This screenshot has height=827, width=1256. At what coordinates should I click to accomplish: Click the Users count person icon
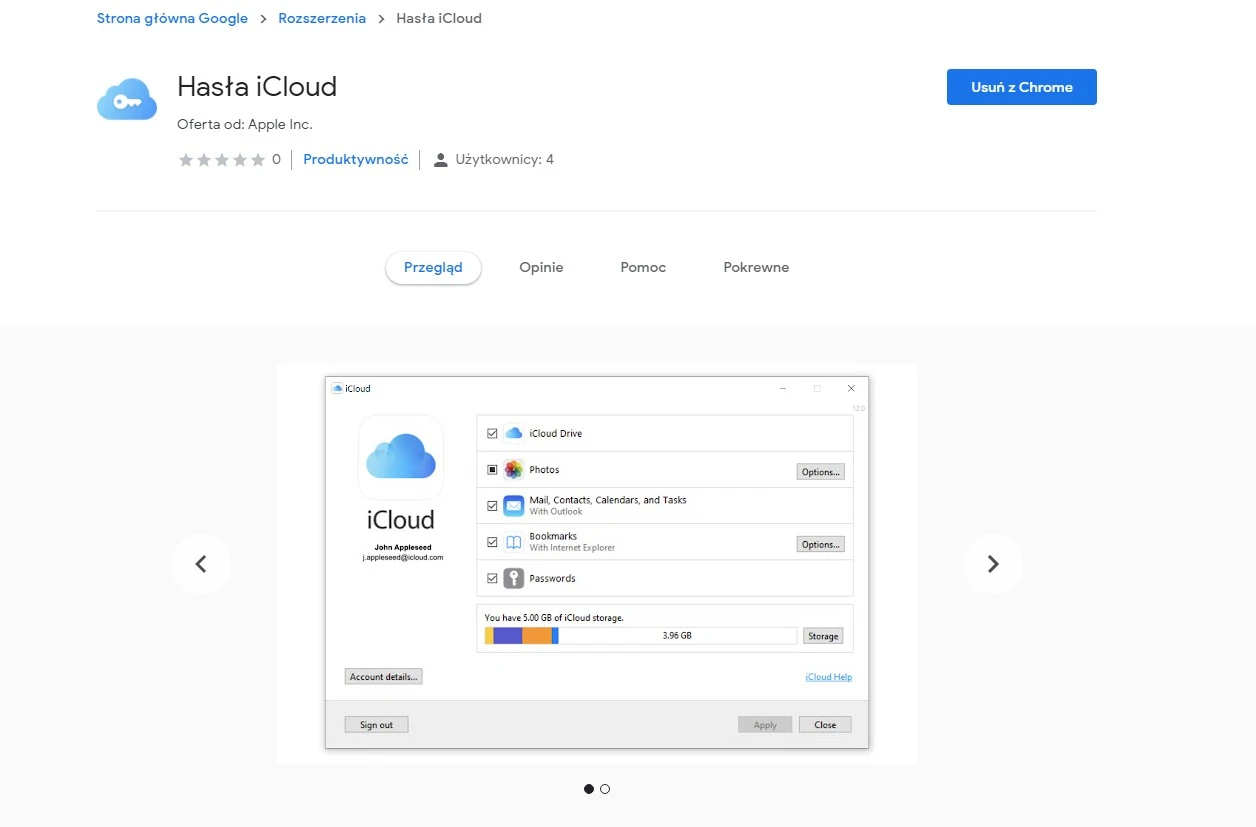(440, 158)
